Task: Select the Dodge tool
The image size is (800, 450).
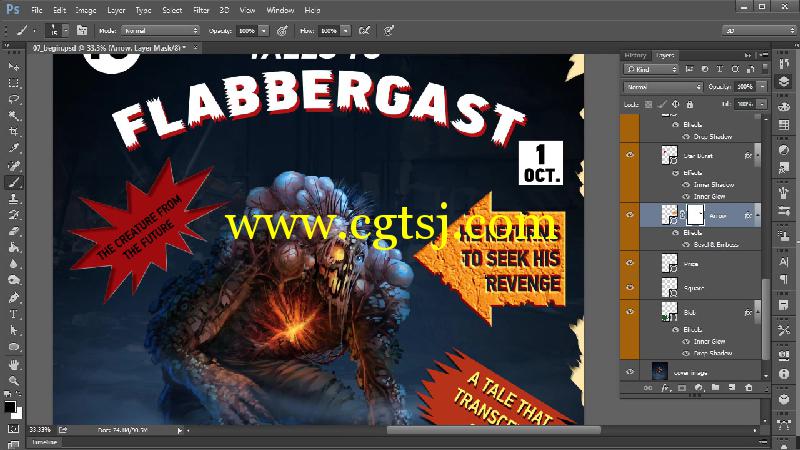Action: coord(14,280)
